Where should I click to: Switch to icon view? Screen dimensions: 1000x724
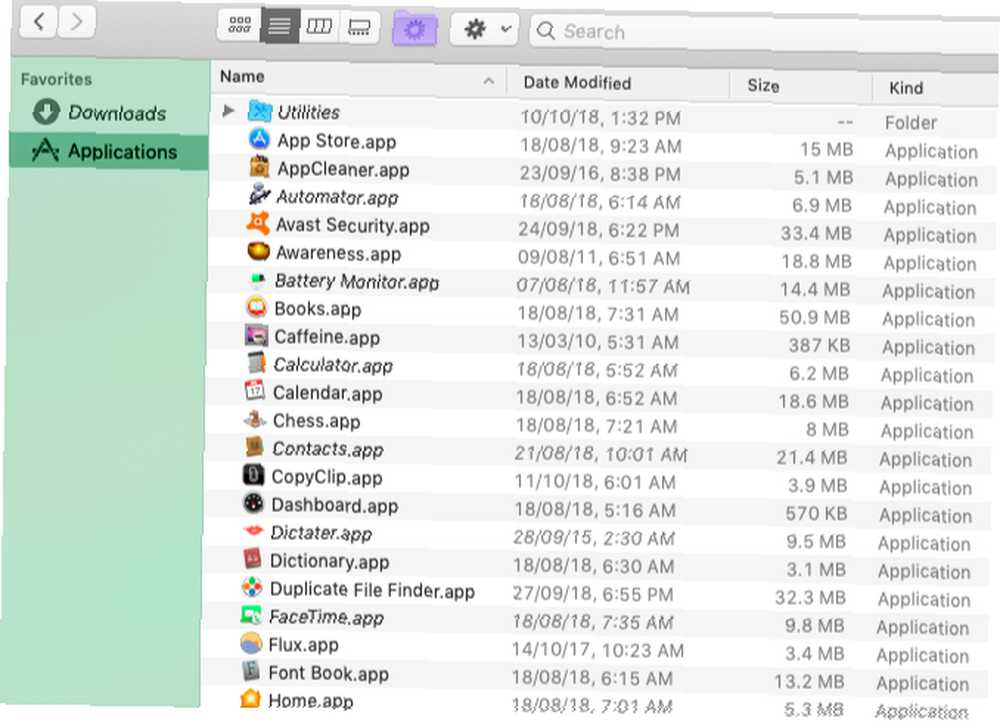point(239,26)
